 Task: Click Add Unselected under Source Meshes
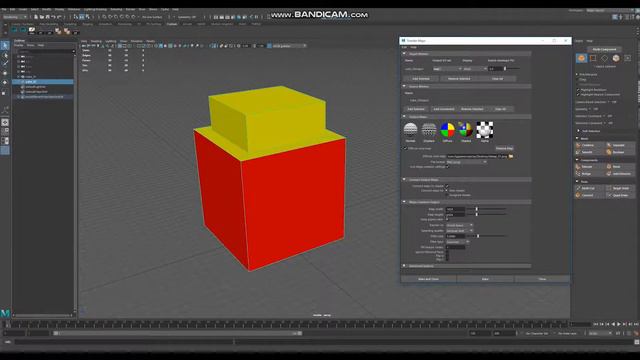pos(444,109)
